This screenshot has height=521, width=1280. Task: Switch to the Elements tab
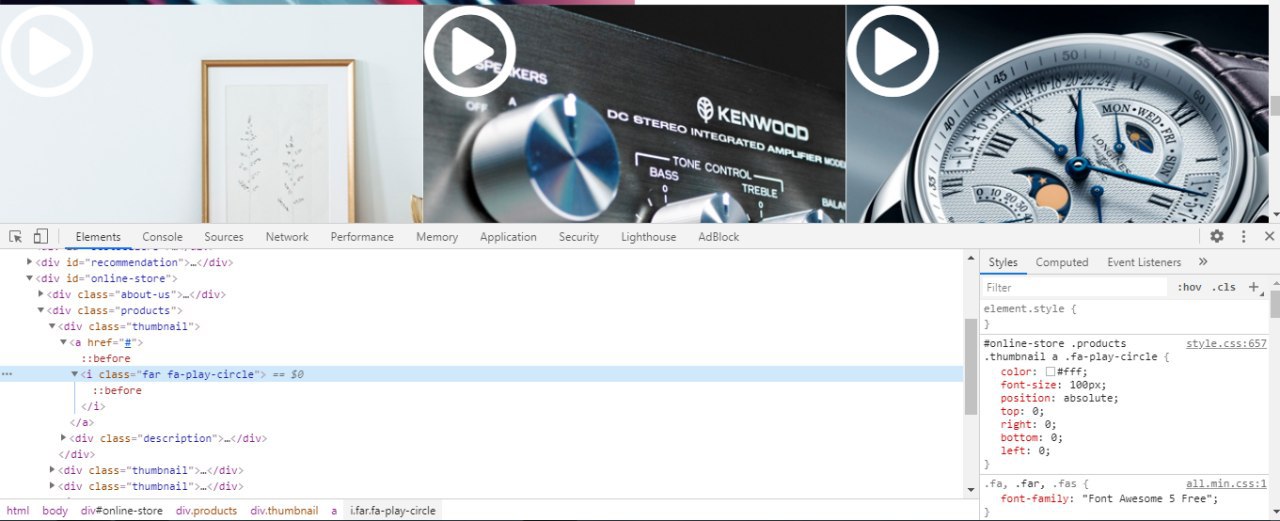[98, 237]
